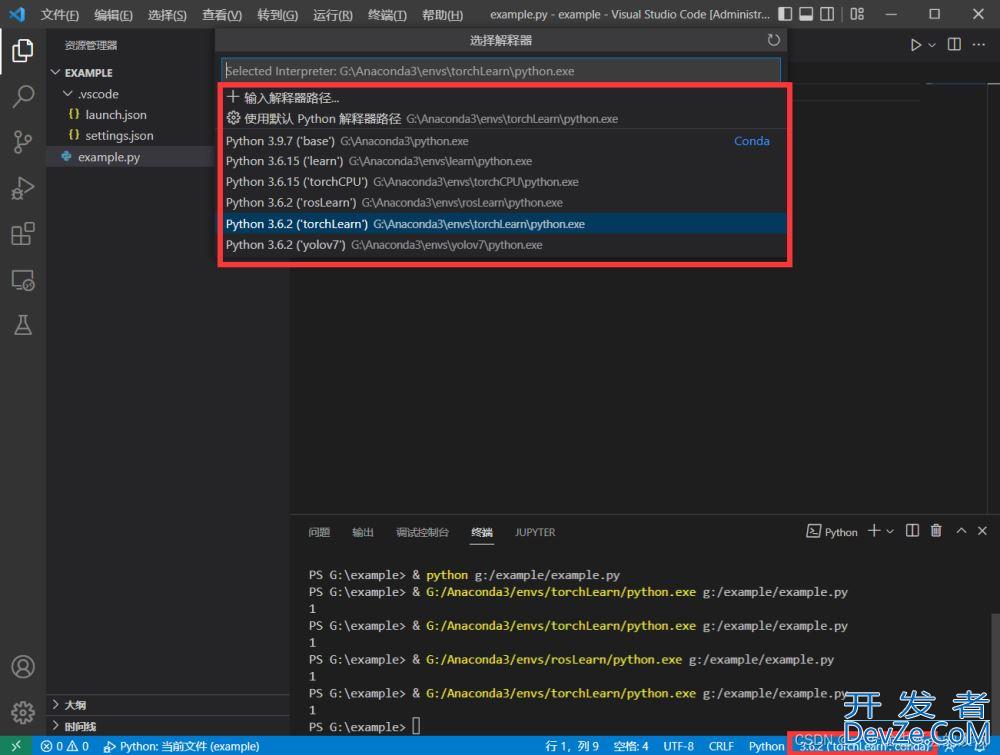Image resolution: width=1000 pixels, height=755 pixels.
Task: Close the terminal panel with X
Action: (x=982, y=531)
